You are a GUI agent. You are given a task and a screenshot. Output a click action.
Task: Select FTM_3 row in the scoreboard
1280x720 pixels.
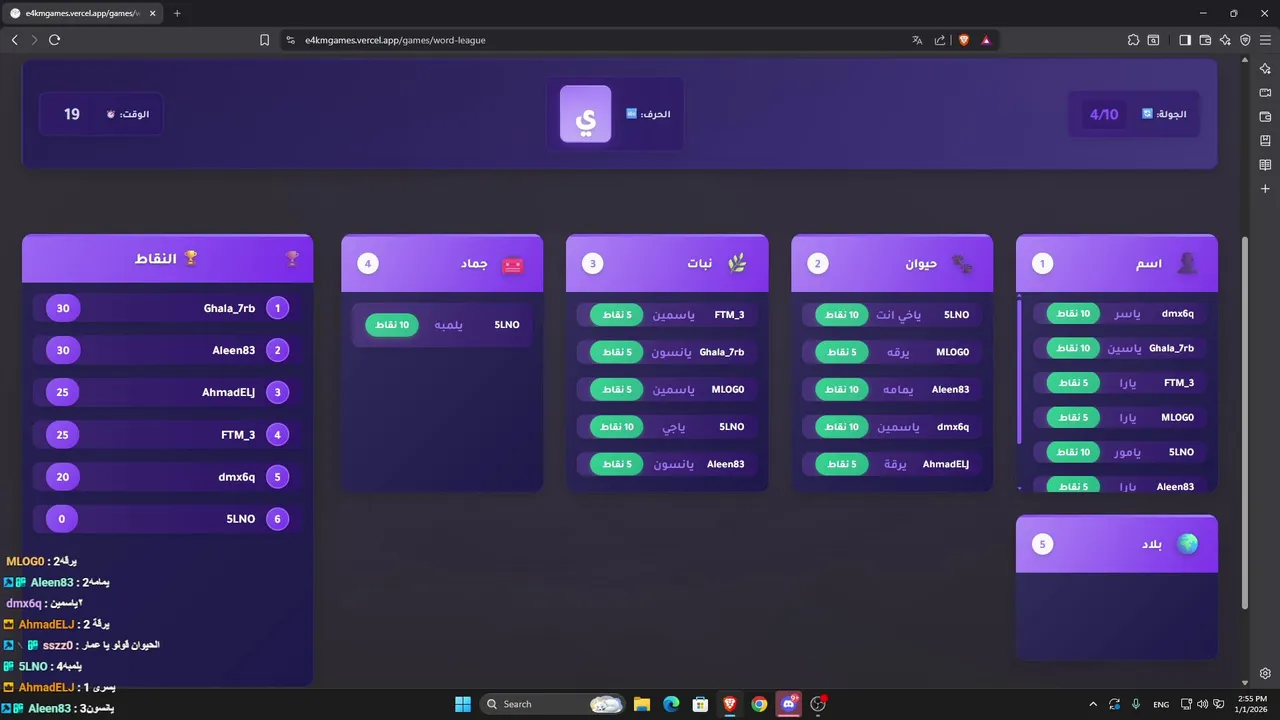(x=167, y=435)
